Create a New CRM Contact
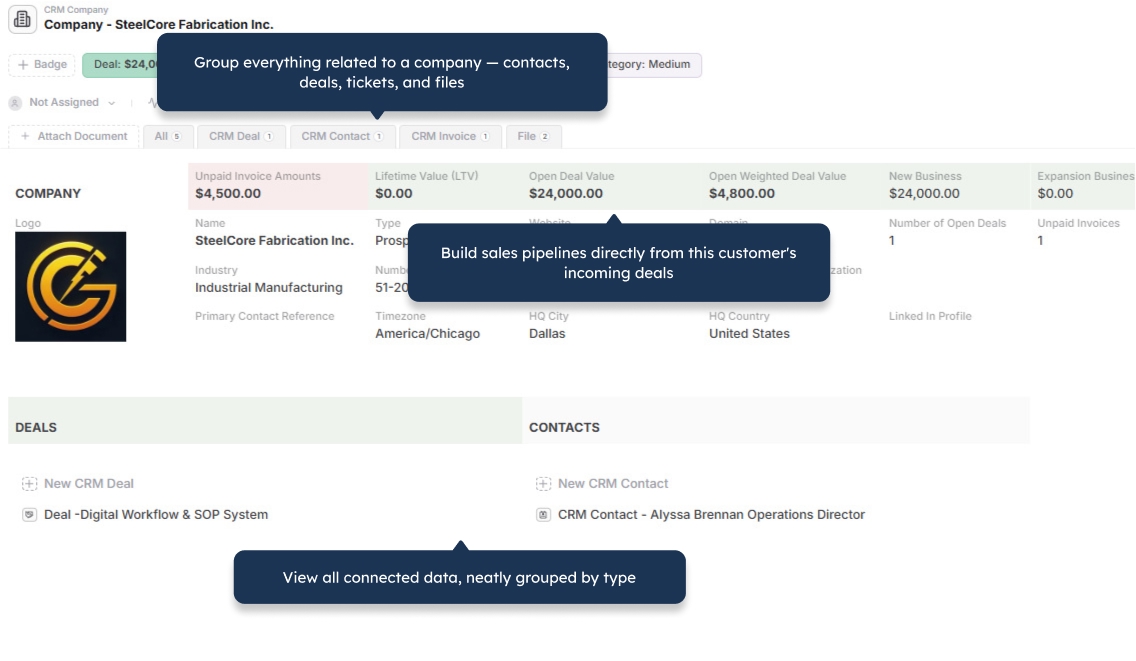 tap(613, 483)
